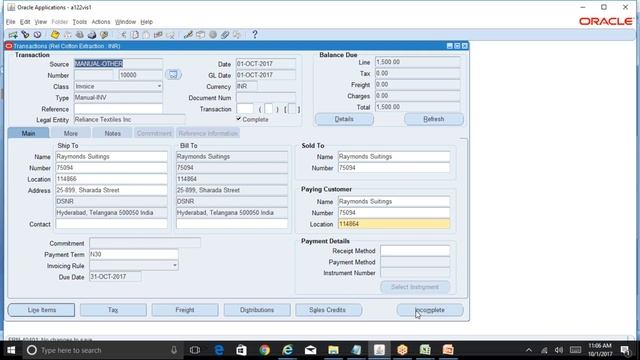Click the Next Step toolbar icon
This screenshot has width=640, height=360.
(x=67, y=35)
